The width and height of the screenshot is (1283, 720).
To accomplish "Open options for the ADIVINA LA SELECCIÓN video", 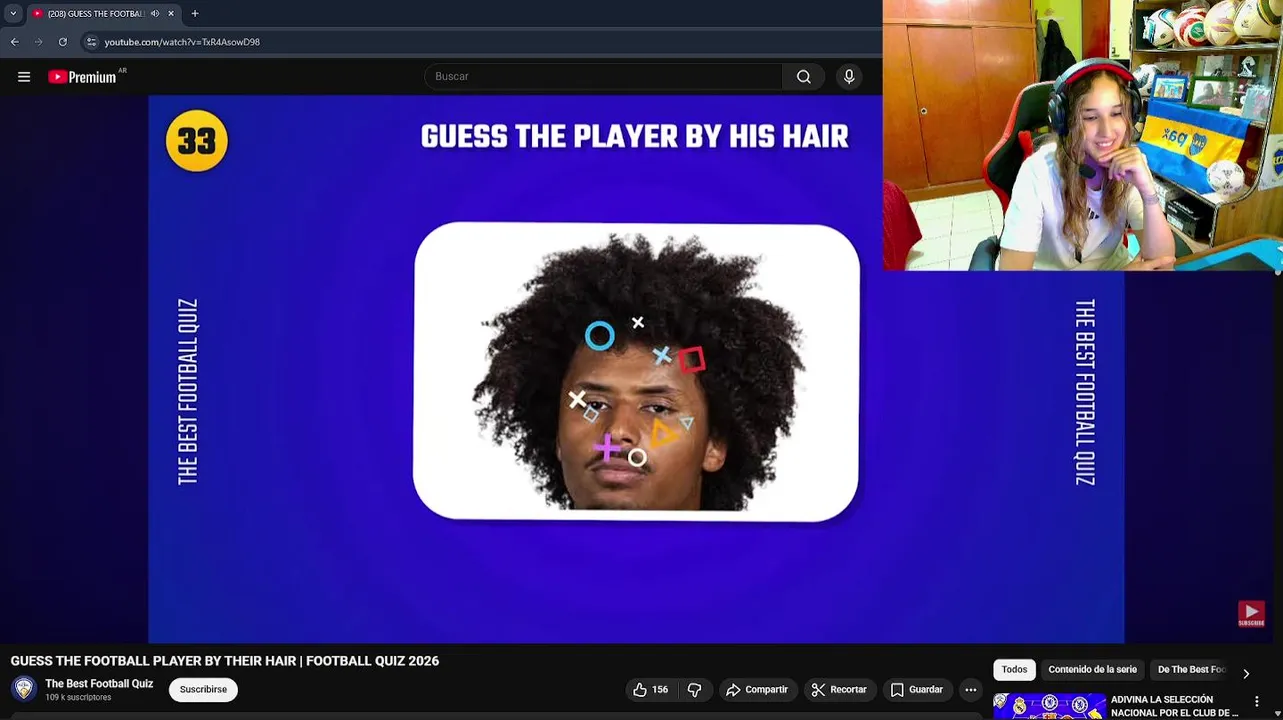I will click(x=1257, y=702).
